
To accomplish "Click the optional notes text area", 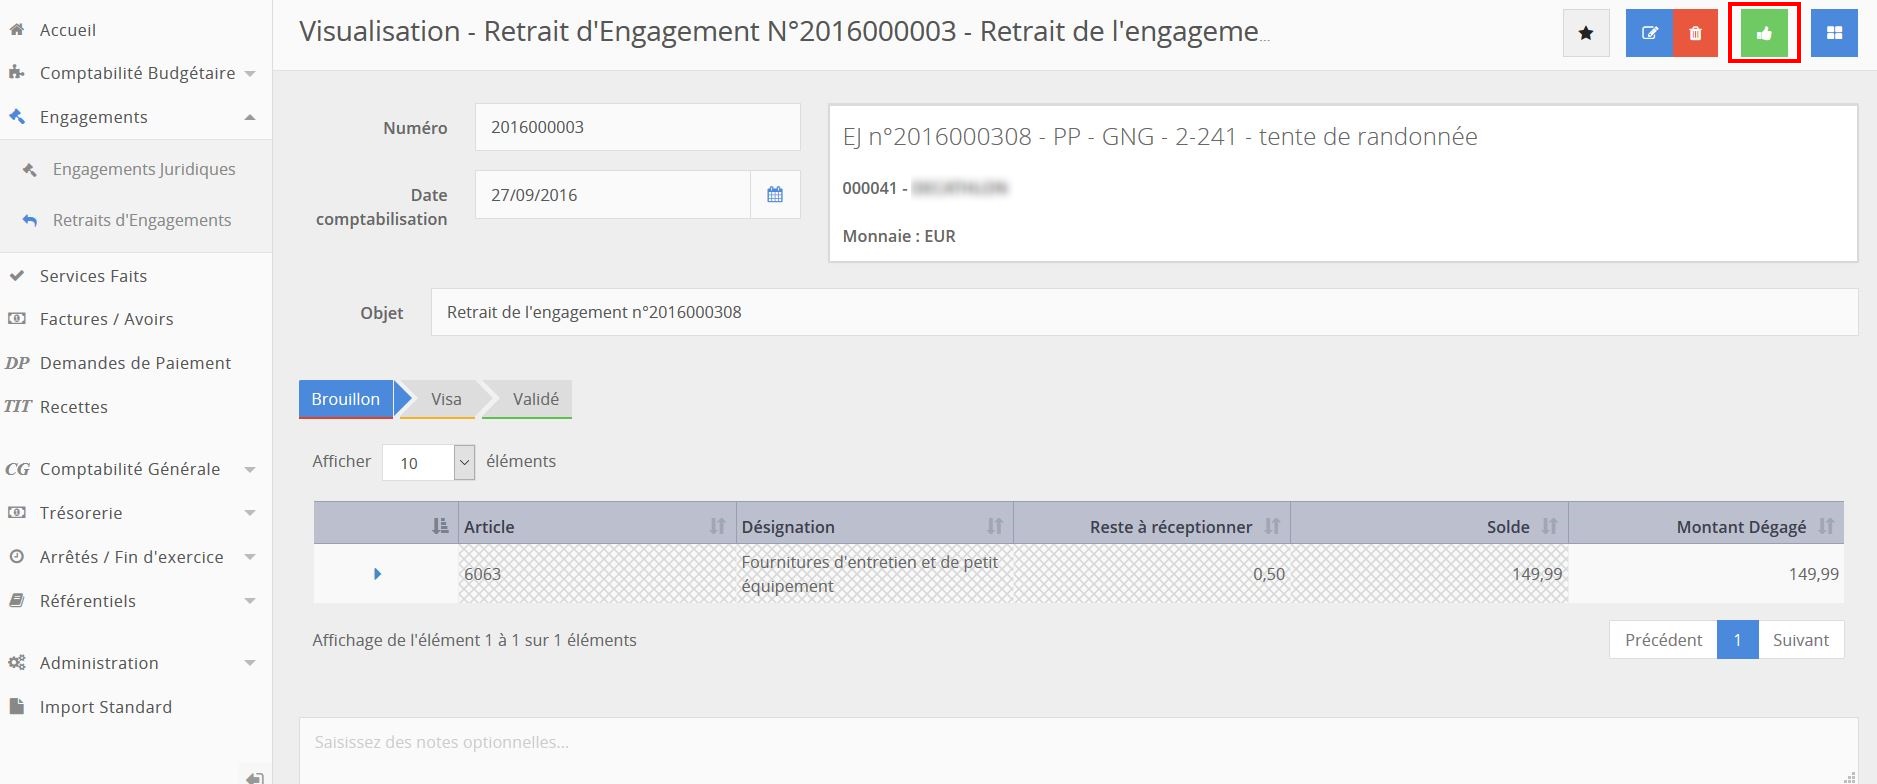I will 1077,748.
